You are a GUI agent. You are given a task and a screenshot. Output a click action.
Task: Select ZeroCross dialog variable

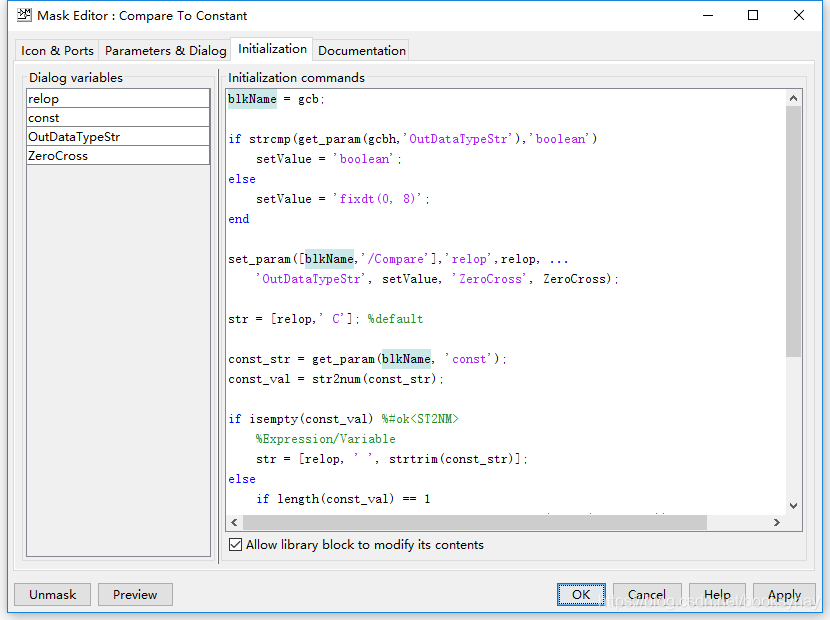(x=118, y=156)
